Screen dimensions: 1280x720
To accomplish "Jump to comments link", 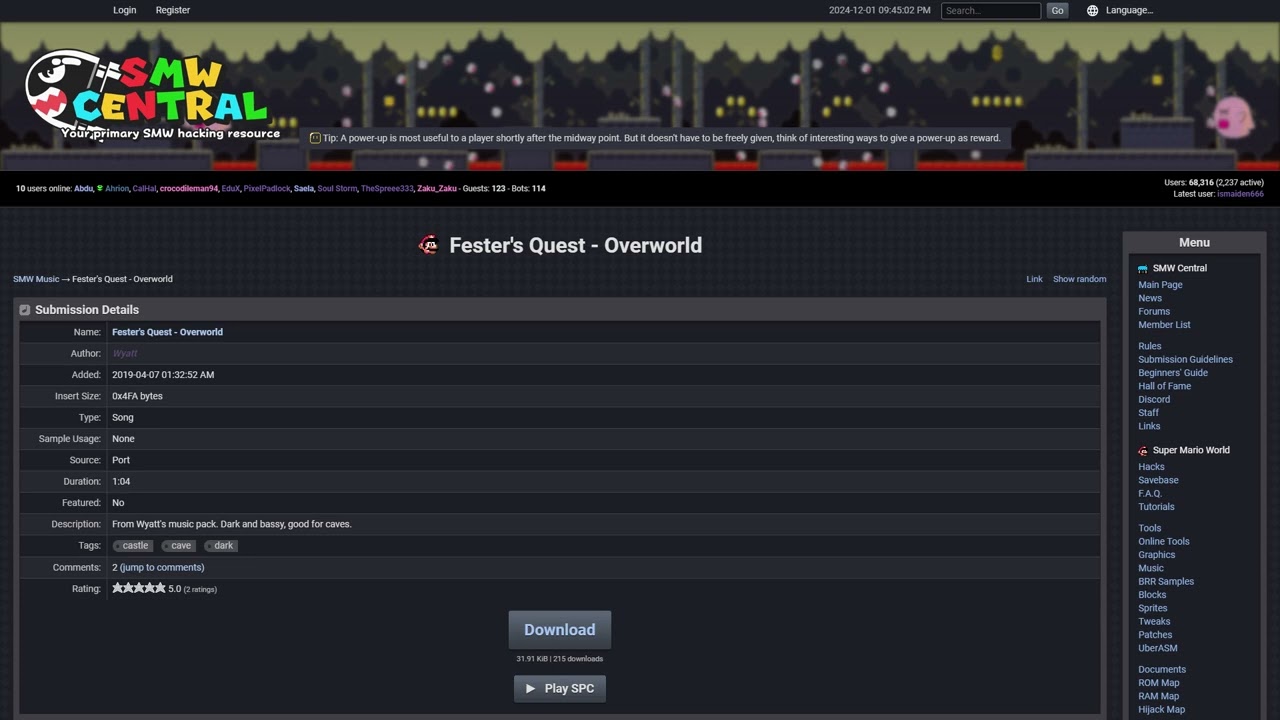I will pyautogui.click(x=162, y=567).
